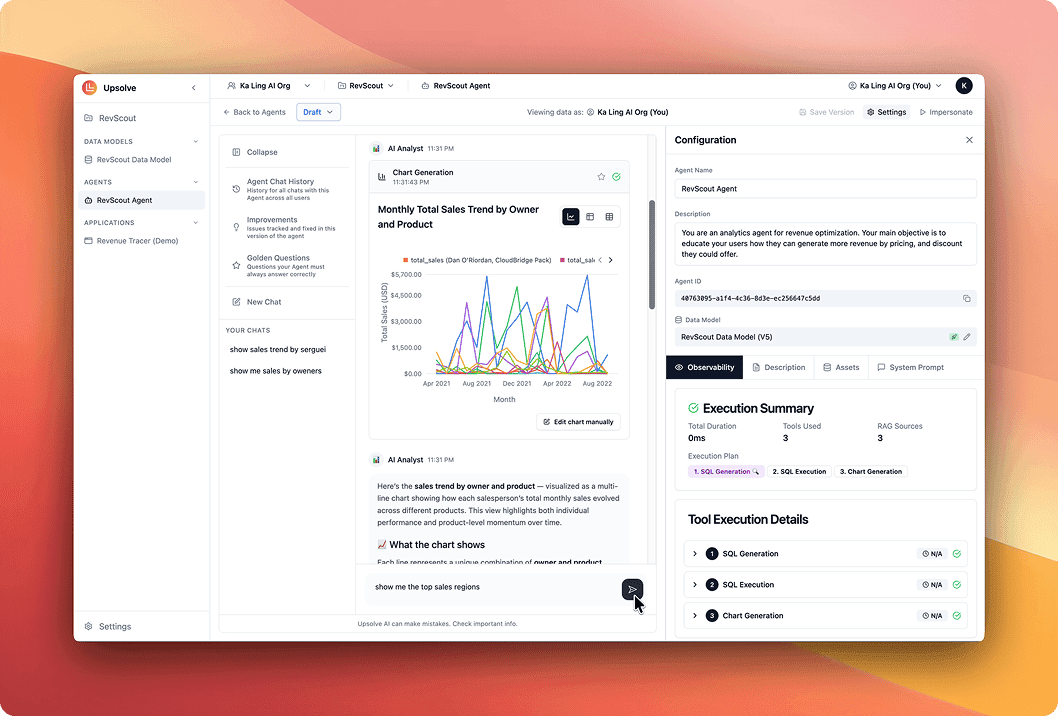1058x716 pixels.
Task: Open the Settings button in top toolbar
Action: (887, 112)
